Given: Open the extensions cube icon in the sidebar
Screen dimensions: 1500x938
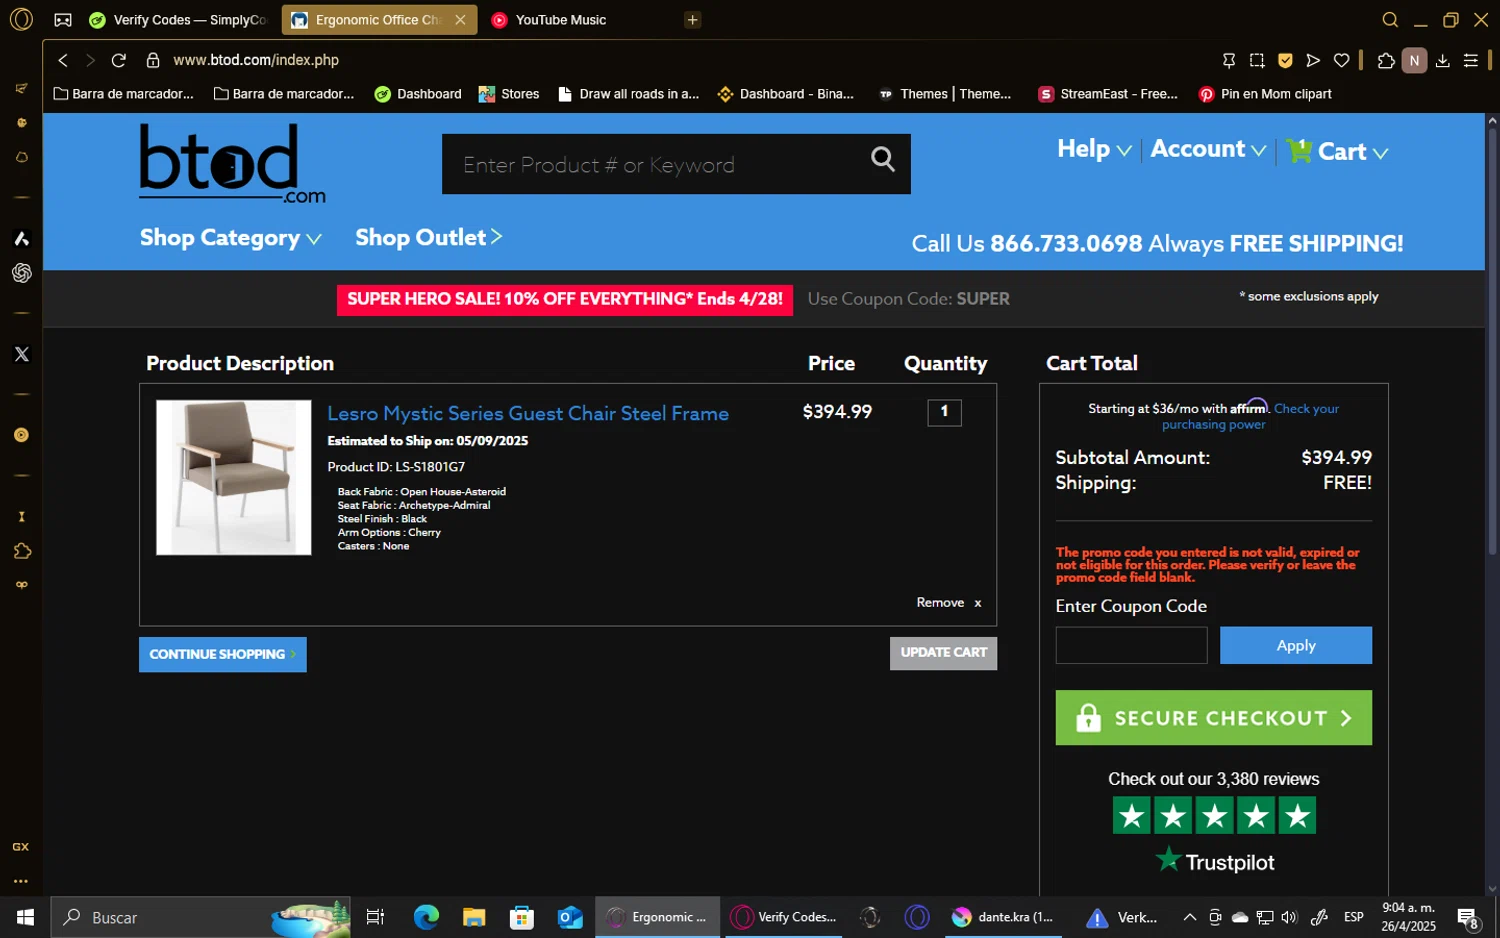Looking at the screenshot, I should (21, 551).
